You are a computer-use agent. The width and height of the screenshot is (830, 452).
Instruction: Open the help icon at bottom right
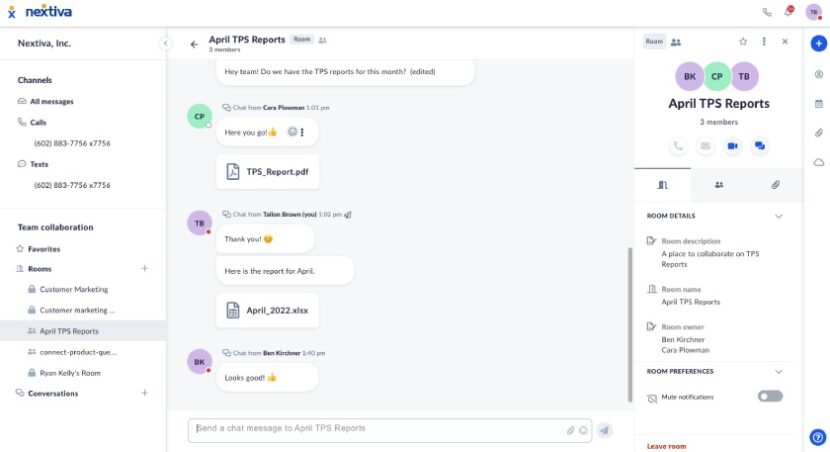817,437
